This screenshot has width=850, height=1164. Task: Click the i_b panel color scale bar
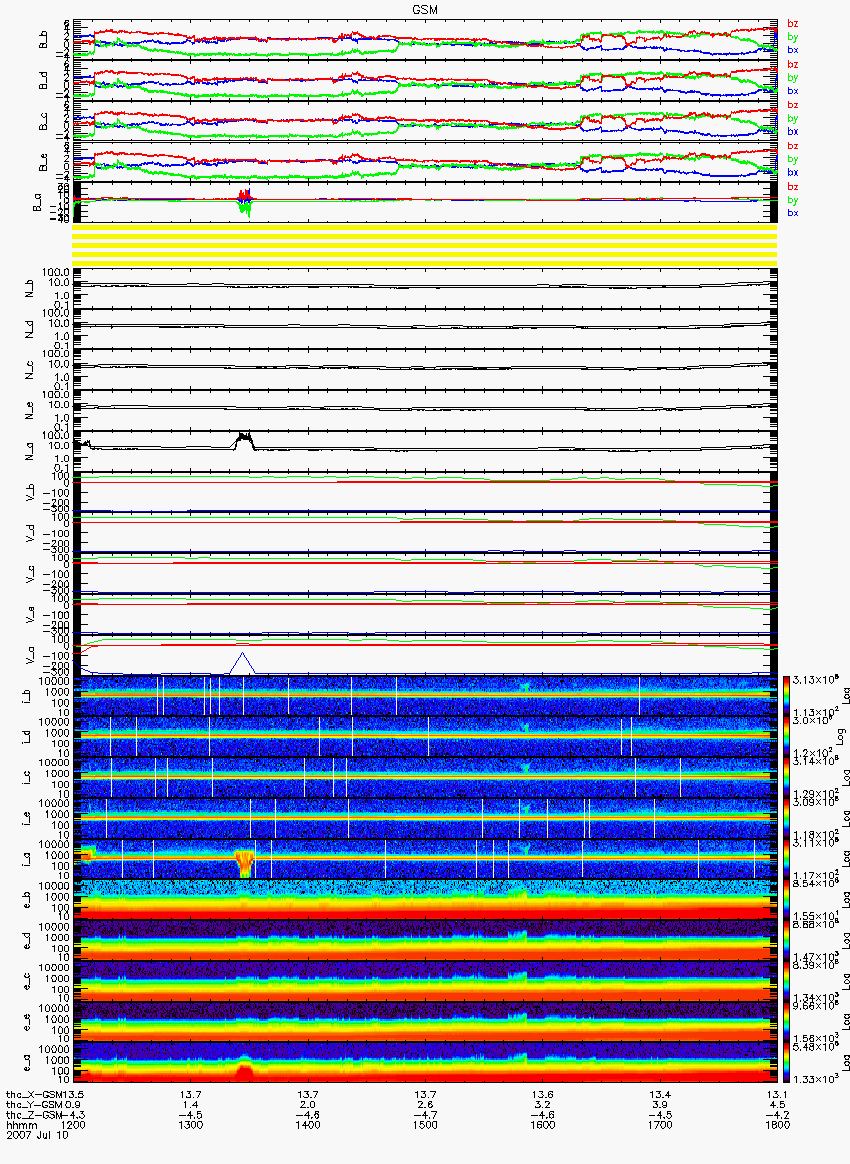(785, 696)
